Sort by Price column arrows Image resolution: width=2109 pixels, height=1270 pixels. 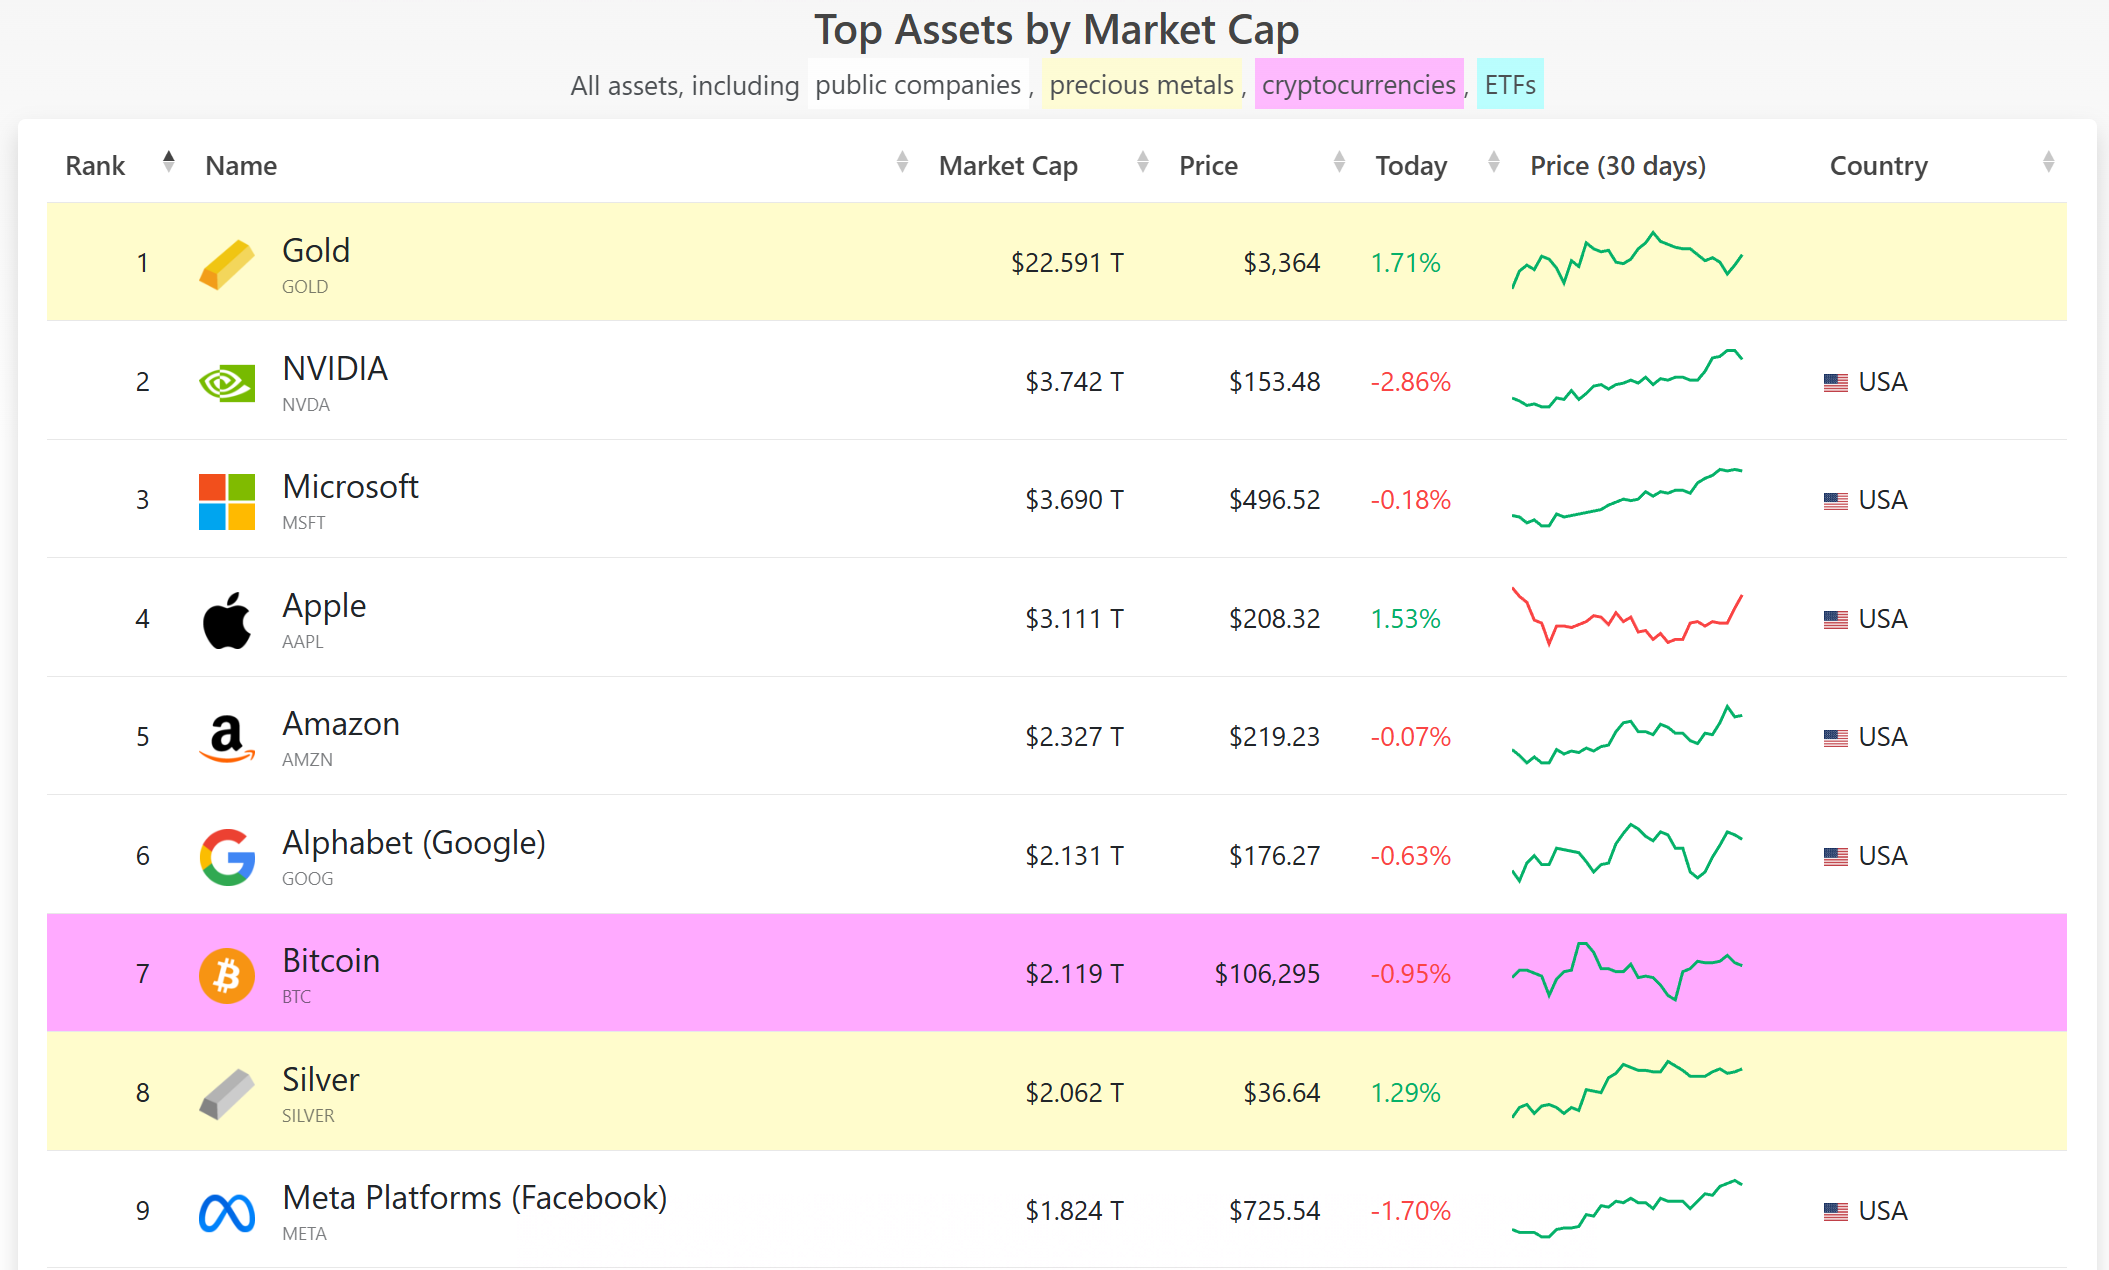click(x=1339, y=162)
